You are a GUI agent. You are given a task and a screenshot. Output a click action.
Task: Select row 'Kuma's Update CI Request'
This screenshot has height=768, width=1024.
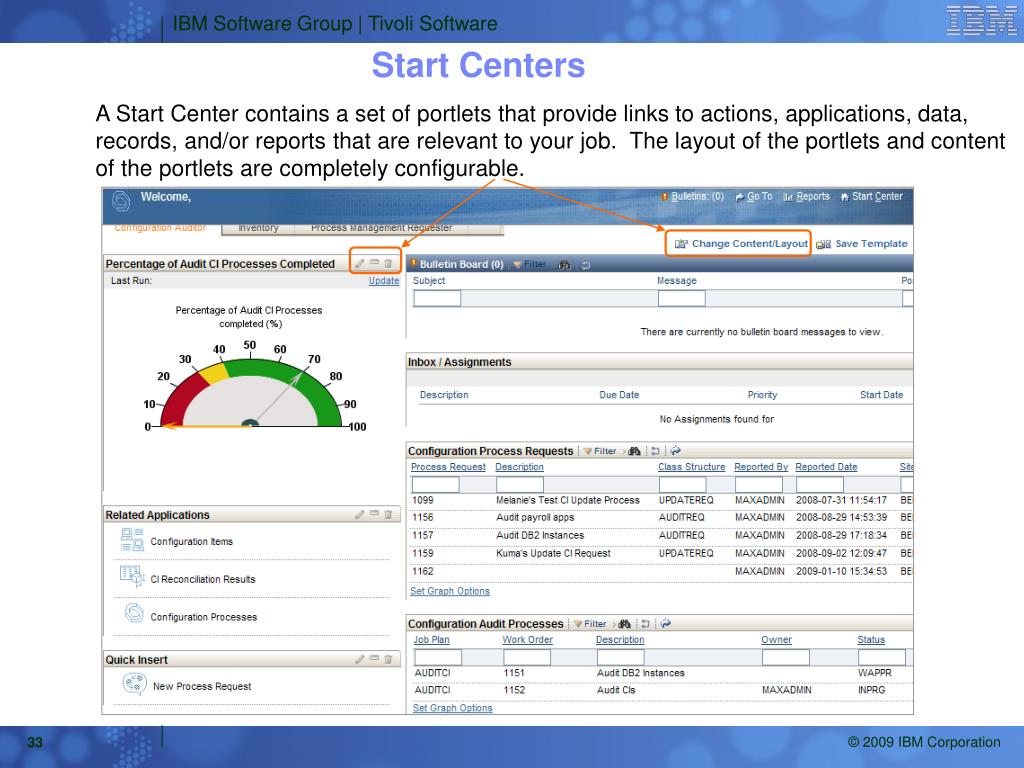(660, 553)
